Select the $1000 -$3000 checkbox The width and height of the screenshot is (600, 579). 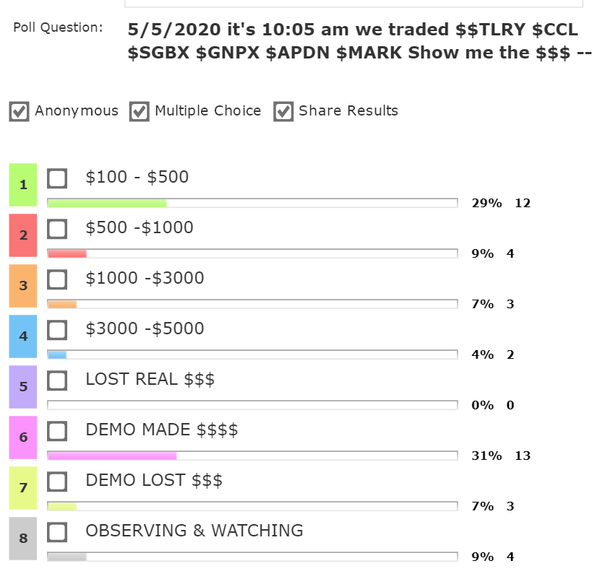click(x=58, y=279)
